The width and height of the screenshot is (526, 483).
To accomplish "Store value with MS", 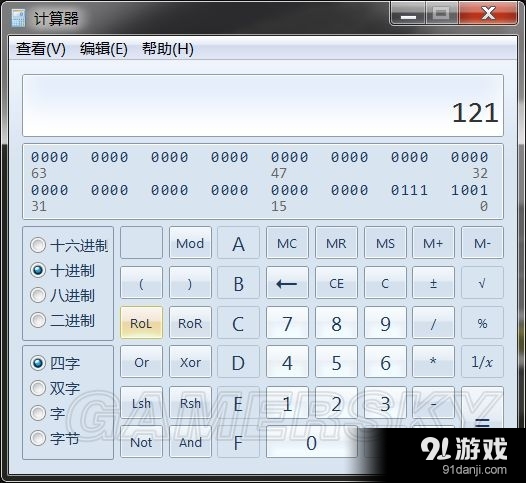I will click(x=385, y=243).
